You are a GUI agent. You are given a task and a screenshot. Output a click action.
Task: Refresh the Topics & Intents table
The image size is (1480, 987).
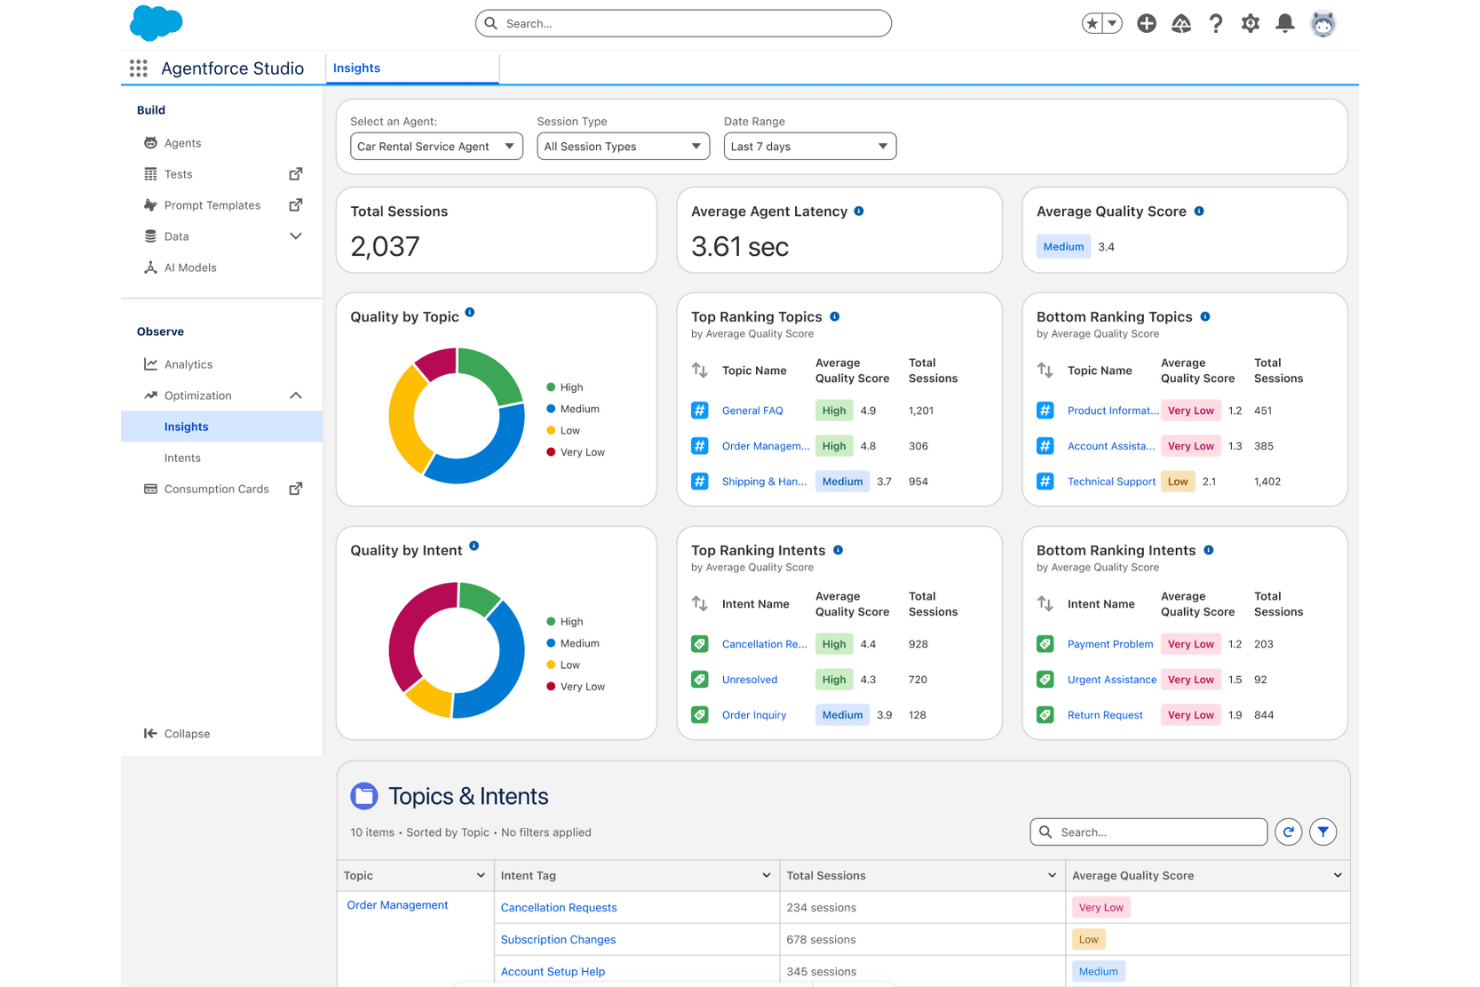[x=1288, y=832]
